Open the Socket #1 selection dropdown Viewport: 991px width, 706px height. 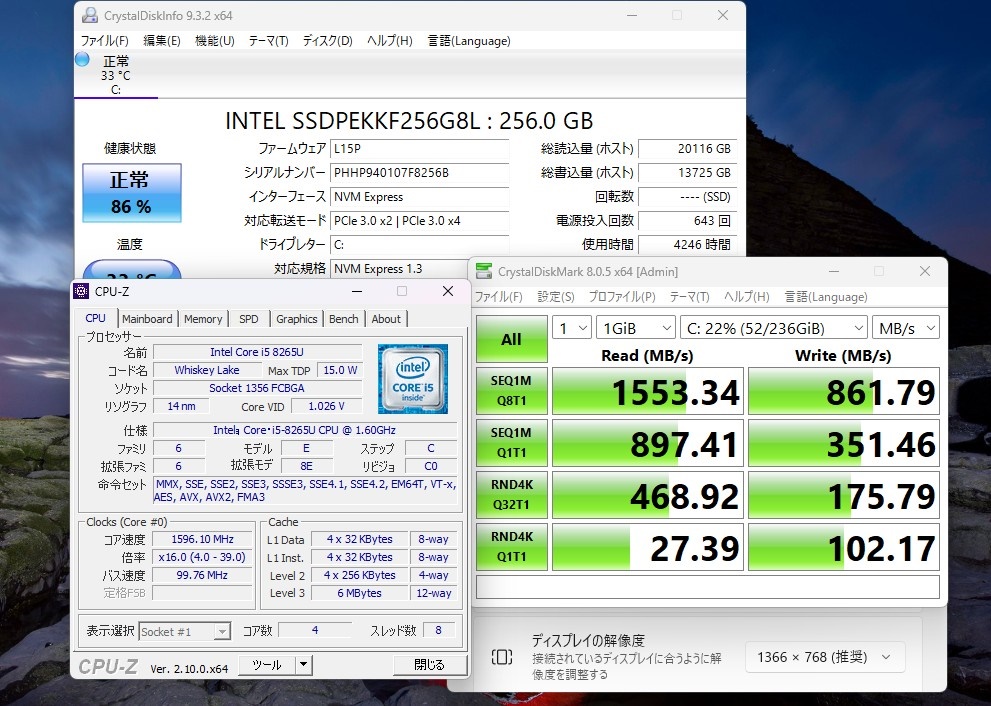point(185,631)
